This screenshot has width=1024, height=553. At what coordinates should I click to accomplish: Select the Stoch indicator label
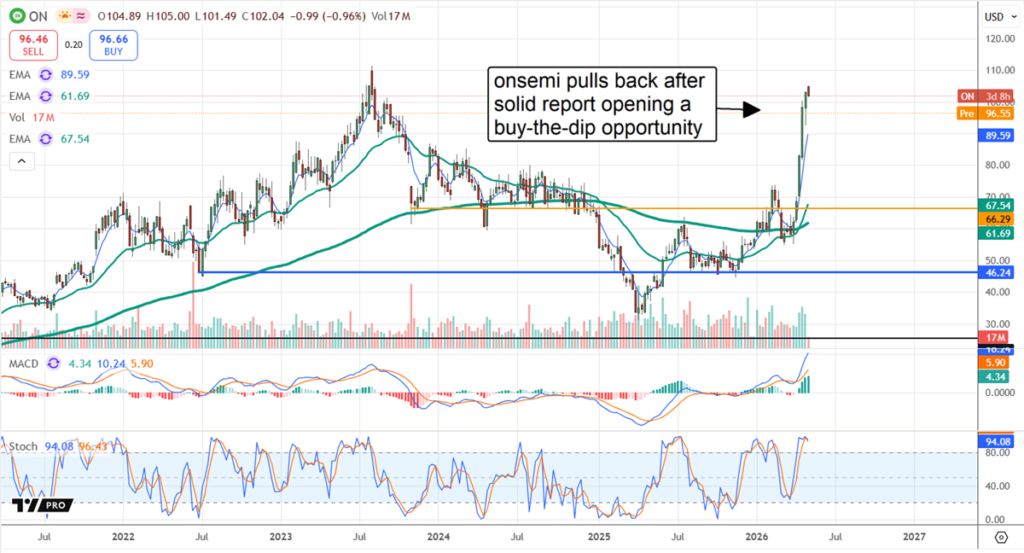pyautogui.click(x=23, y=446)
